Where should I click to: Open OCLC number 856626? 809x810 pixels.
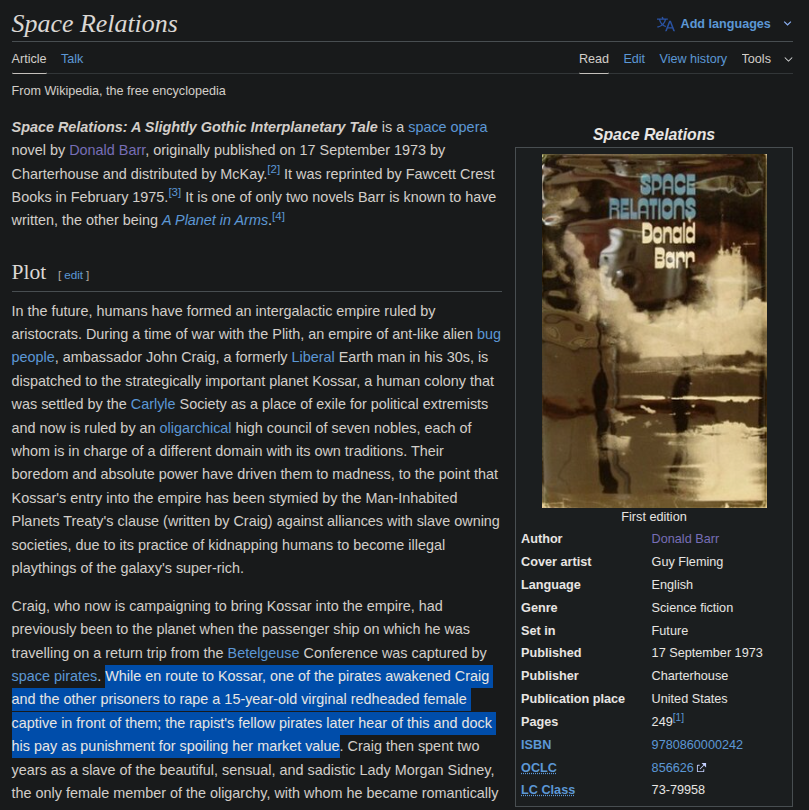point(672,768)
